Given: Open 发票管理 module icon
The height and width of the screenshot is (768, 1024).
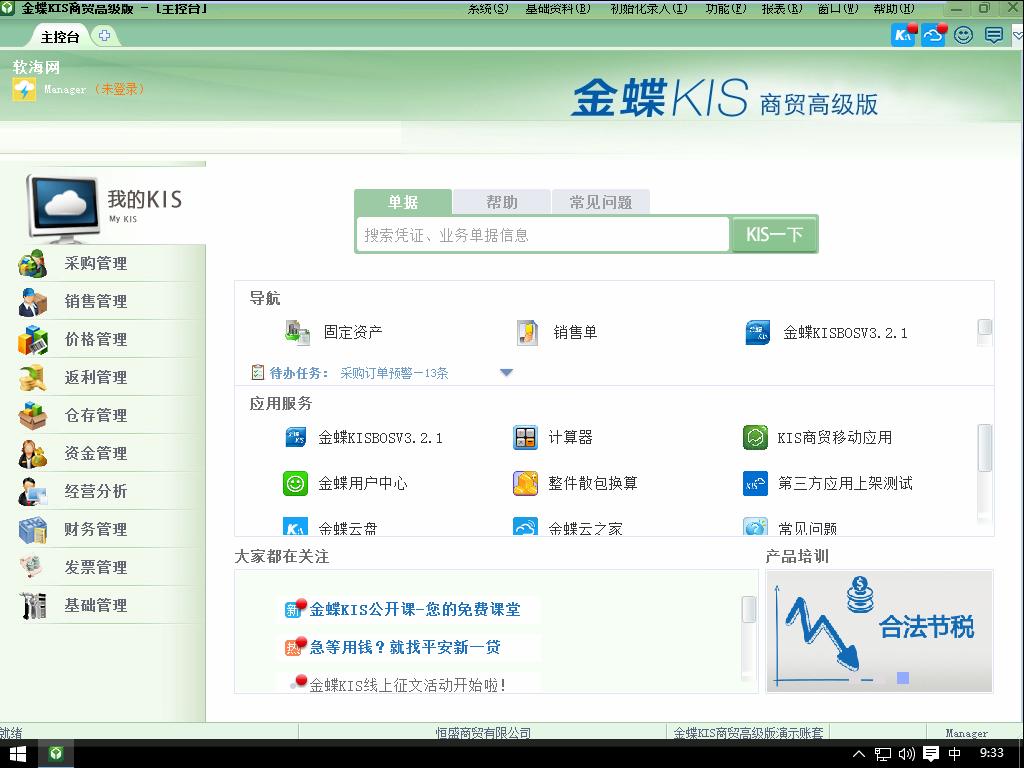Looking at the screenshot, I should (x=33, y=568).
